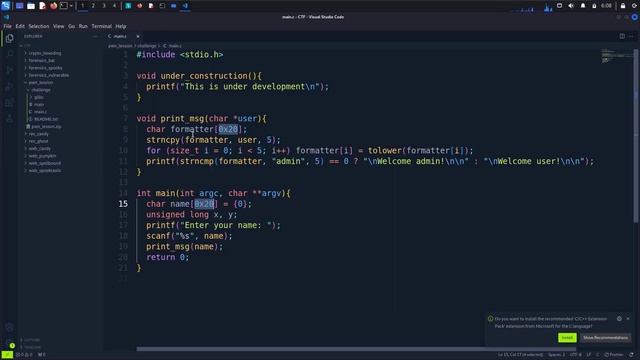Image resolution: width=640 pixels, height=360 pixels.
Task: Open the Edit menu
Action: (x=20, y=26)
